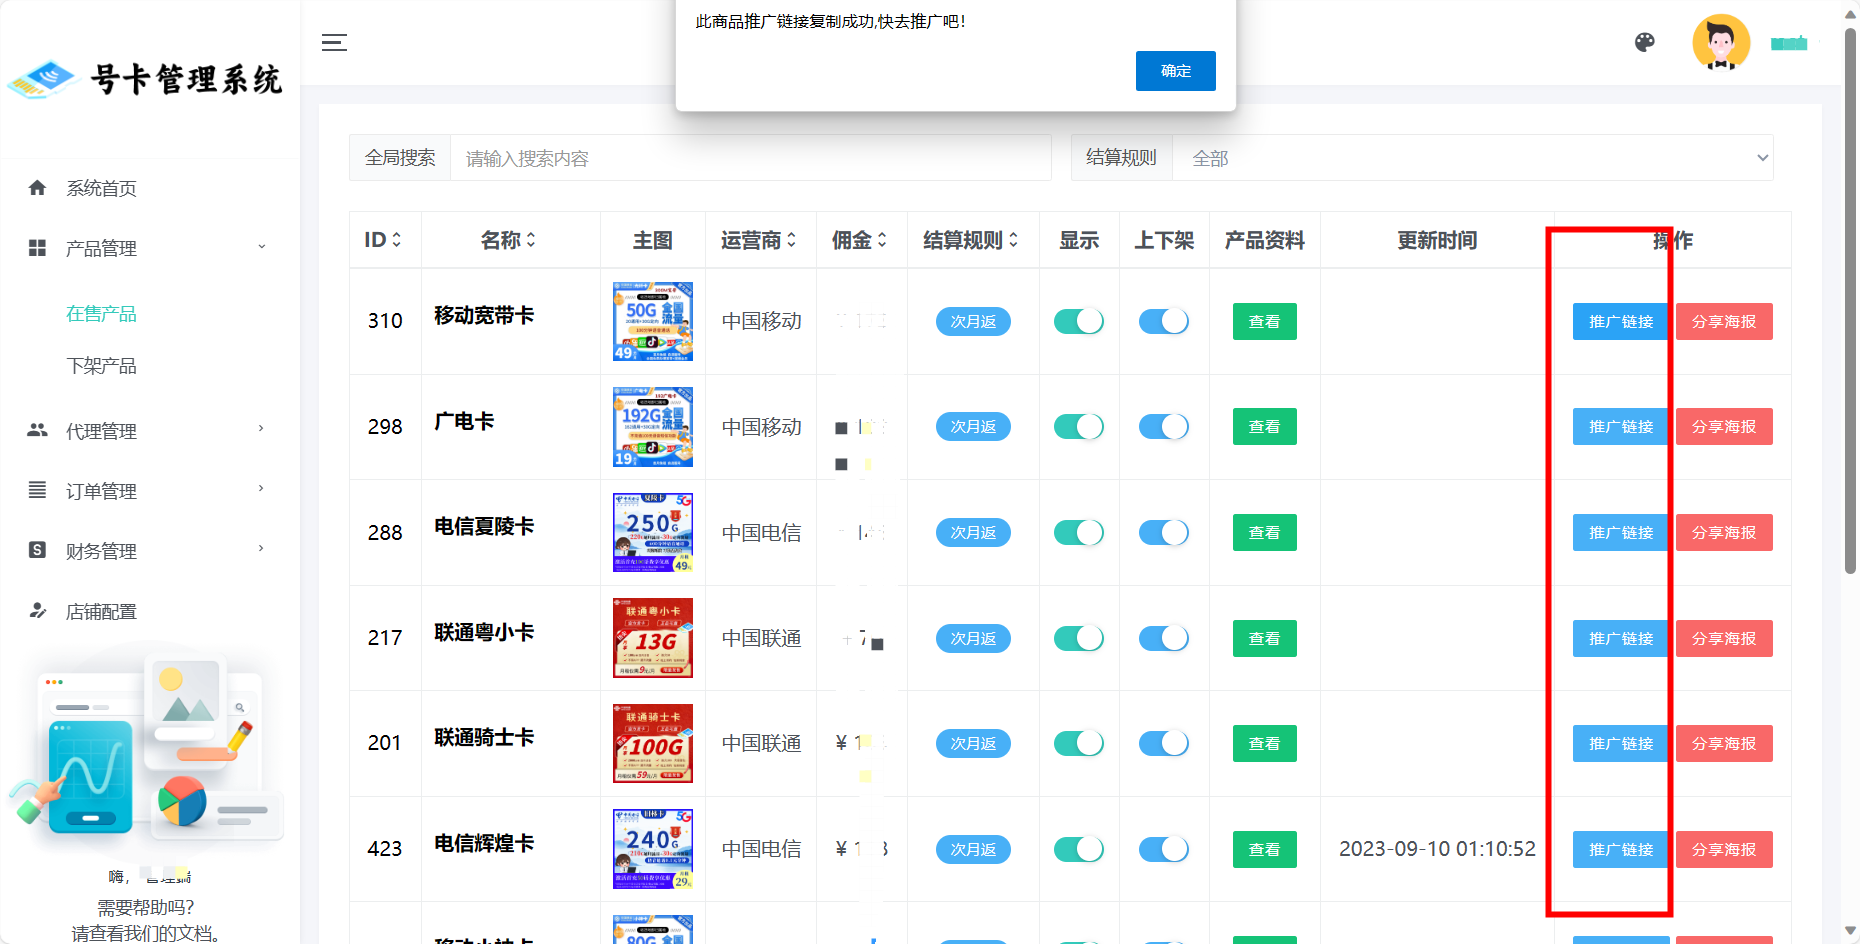The height and width of the screenshot is (944, 1860).
Task: Click the help text 需要帮助吗?
Action: point(146,908)
